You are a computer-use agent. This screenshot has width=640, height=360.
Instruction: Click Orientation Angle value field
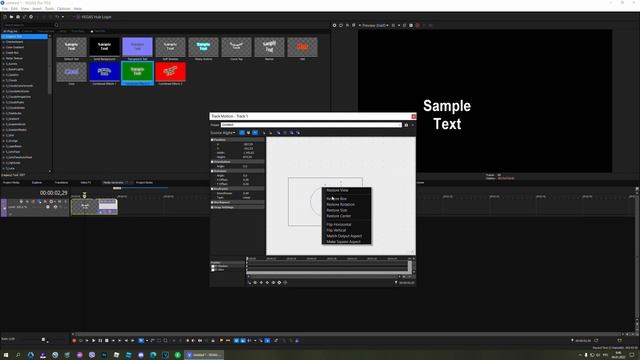(x=246, y=166)
